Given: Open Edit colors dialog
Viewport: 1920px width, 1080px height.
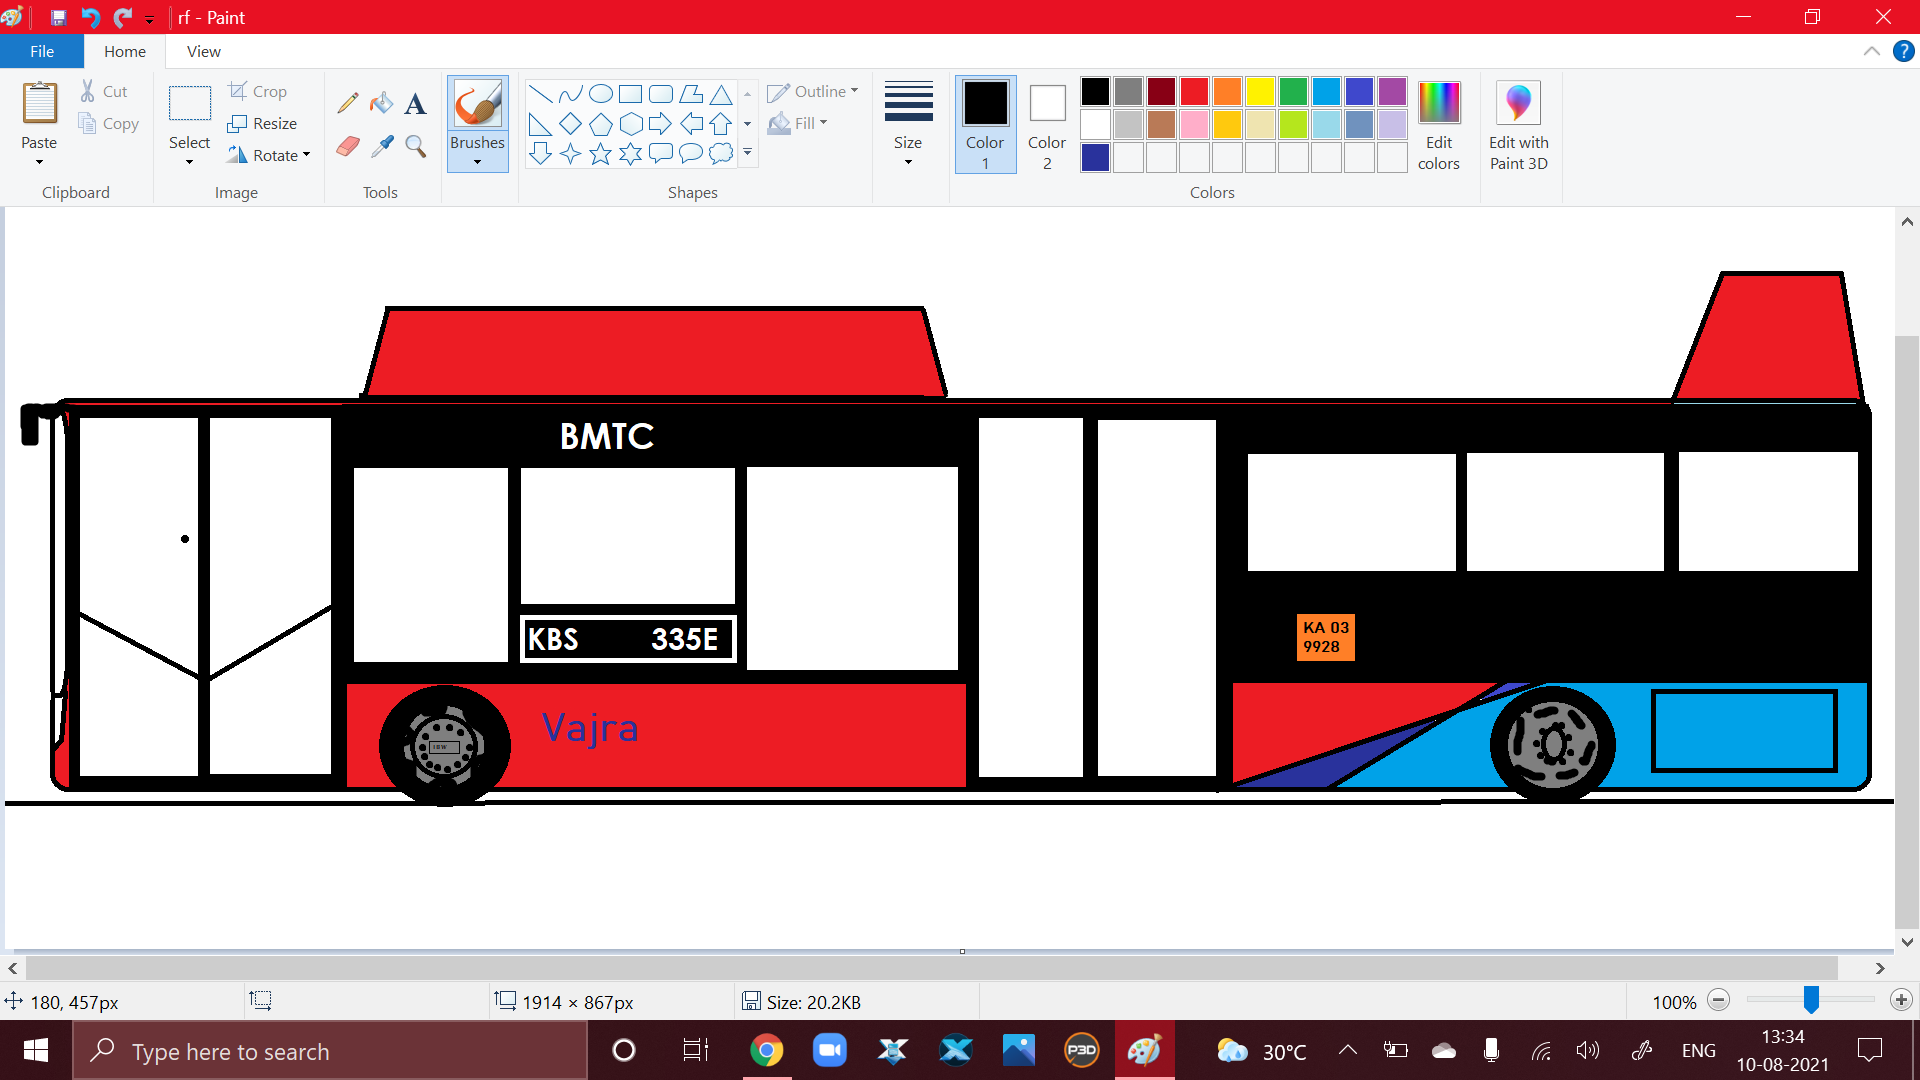Looking at the screenshot, I should tap(1438, 126).
